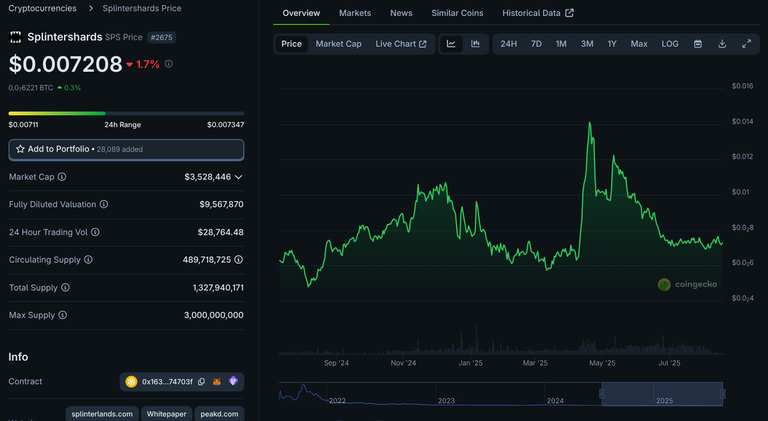Switch to candlestick chart view icon
This screenshot has height=421, width=768.
coord(475,44)
